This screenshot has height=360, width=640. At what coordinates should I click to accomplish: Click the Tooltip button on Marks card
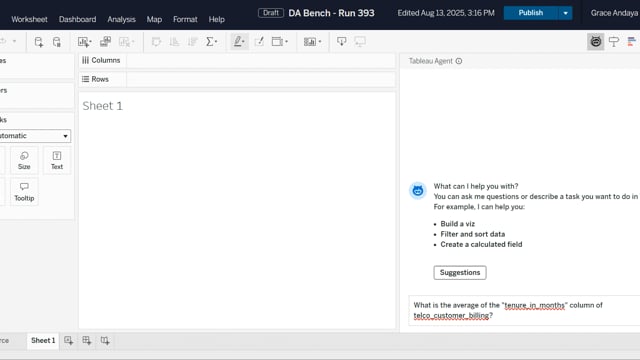pos(24,192)
